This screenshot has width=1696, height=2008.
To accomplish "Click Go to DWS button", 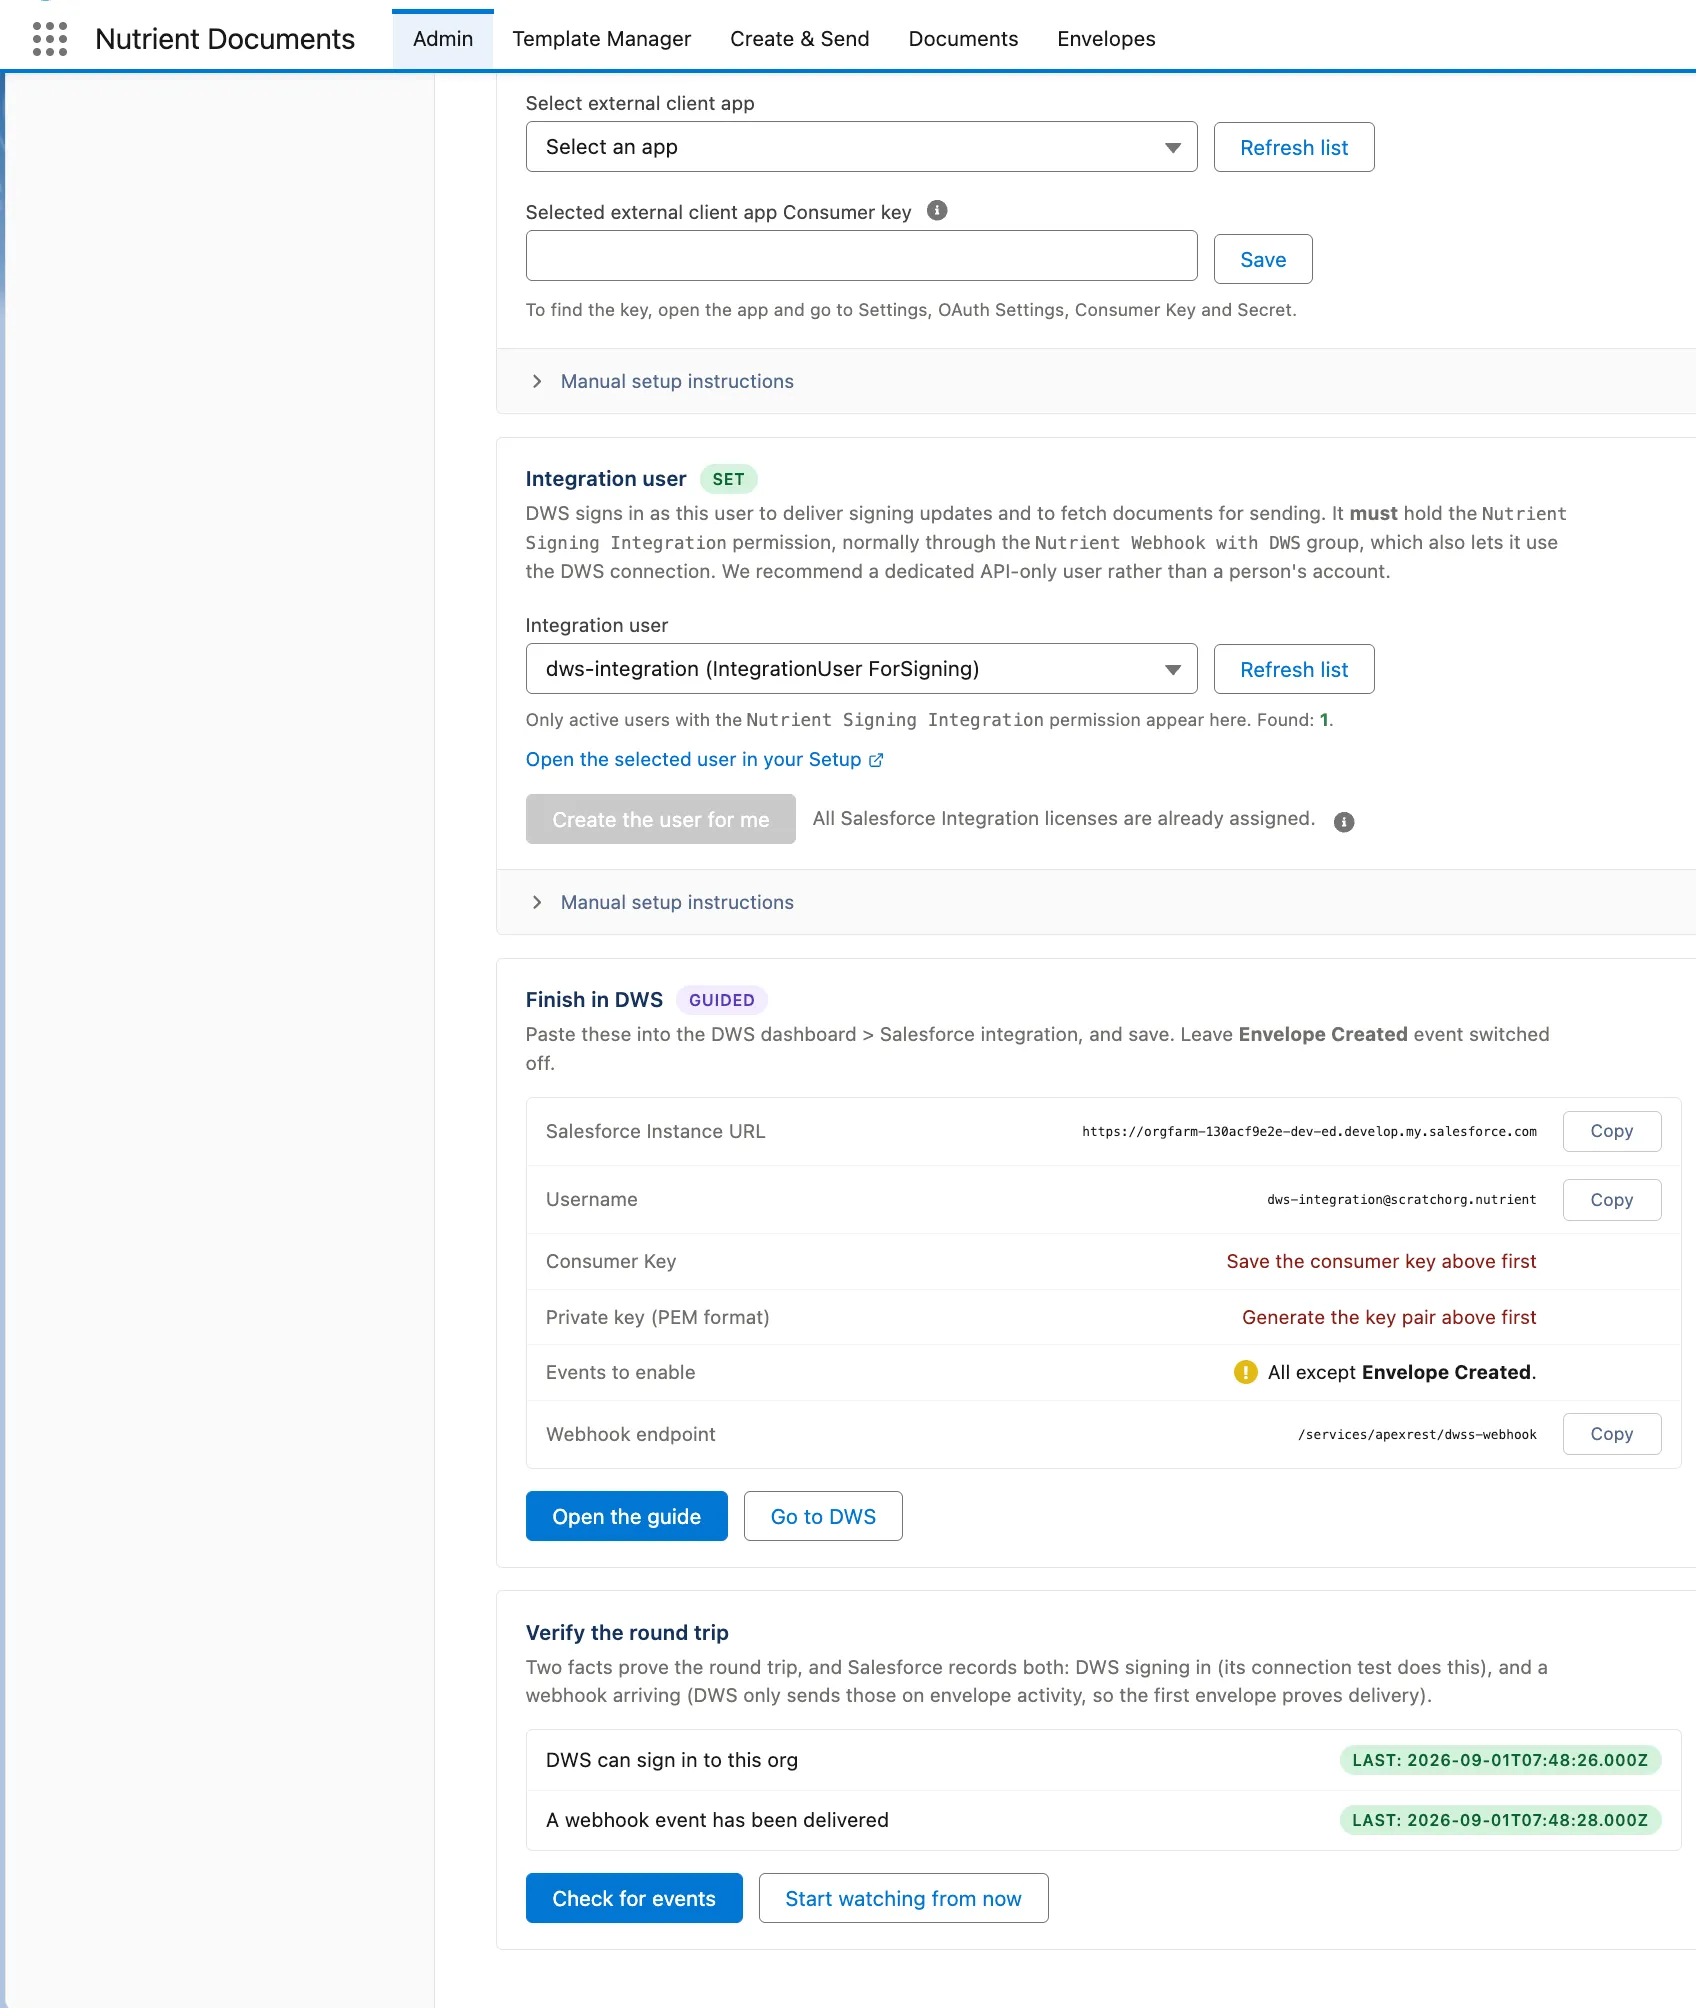I will click(823, 1516).
